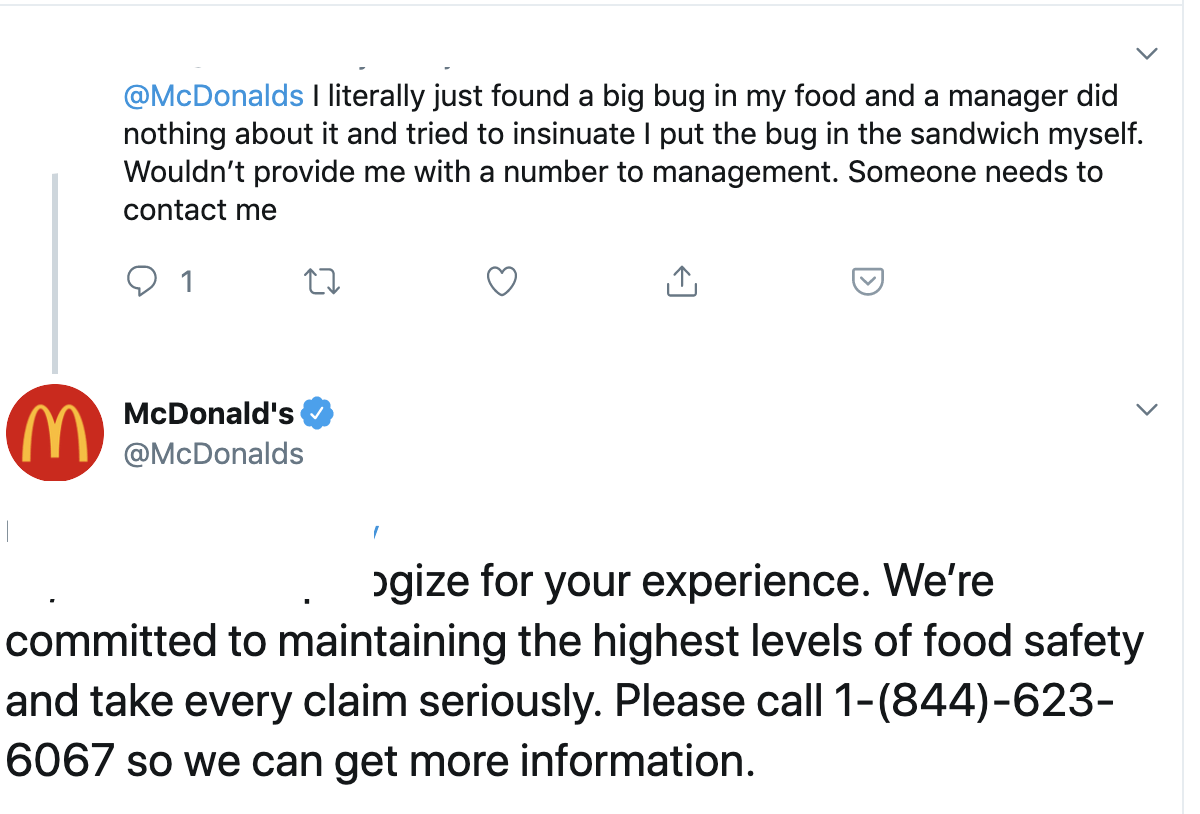Image resolution: width=1200 pixels, height=814 pixels.
Task: Open the @McDonalds handle under the name
Action: pos(213,454)
